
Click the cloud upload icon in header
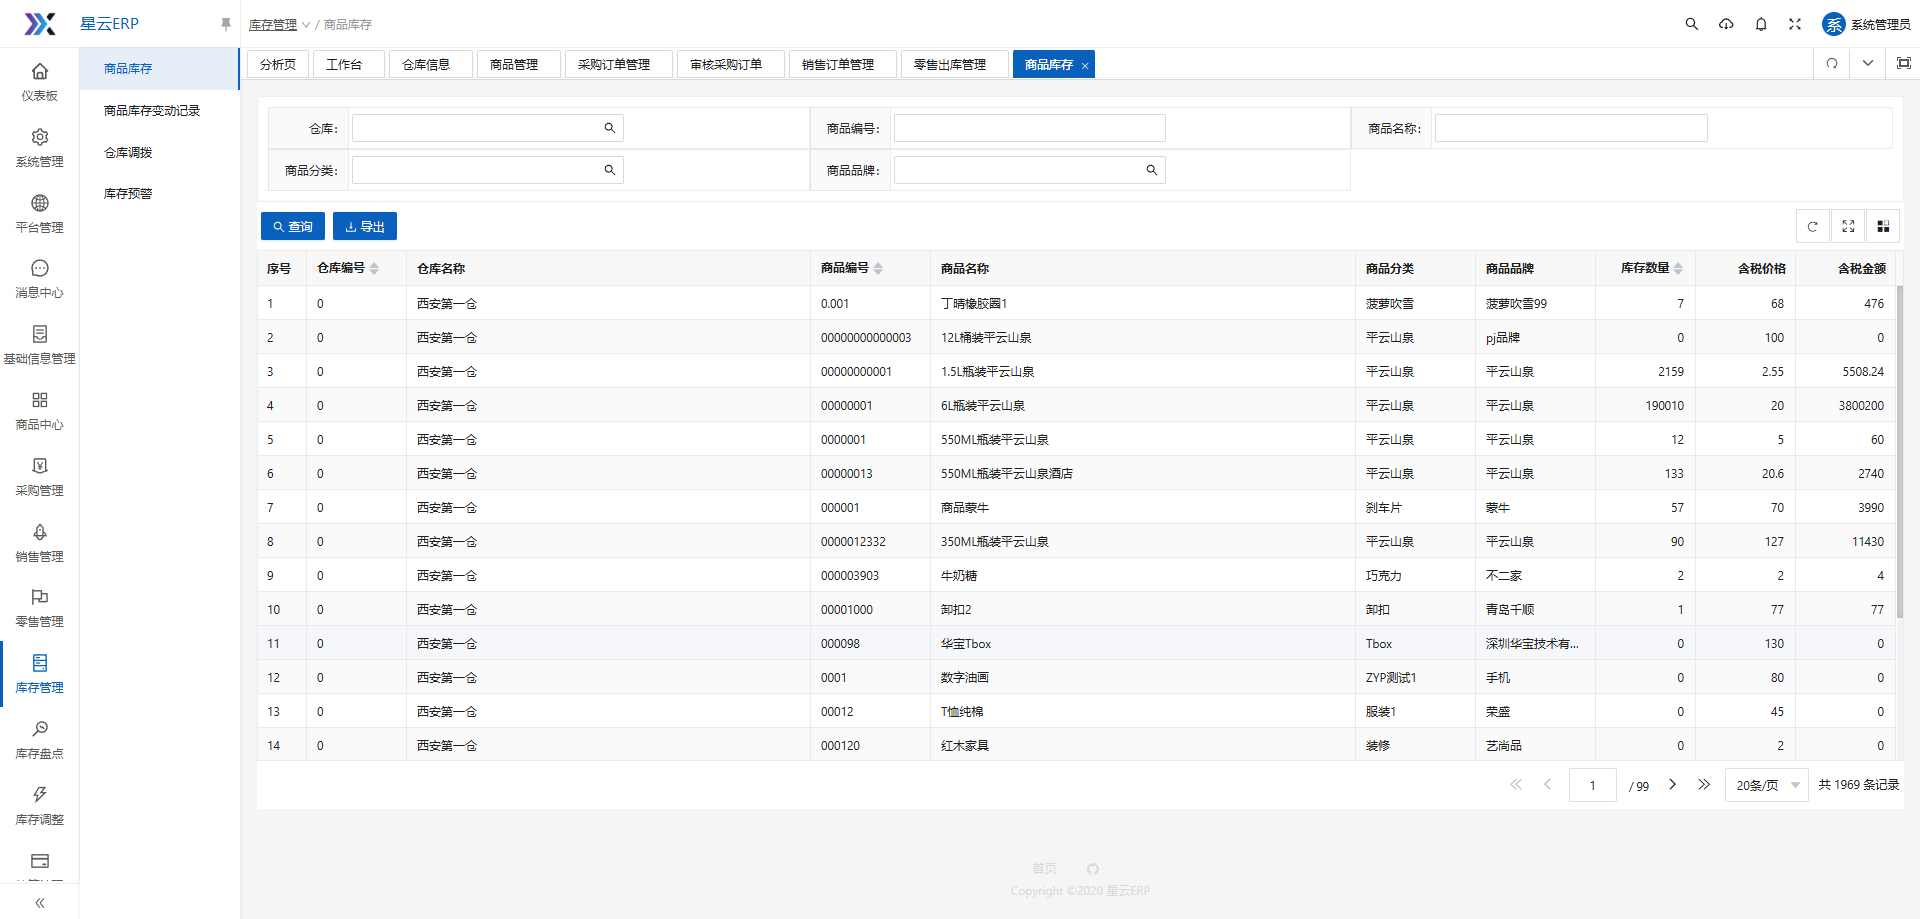tap(1726, 24)
